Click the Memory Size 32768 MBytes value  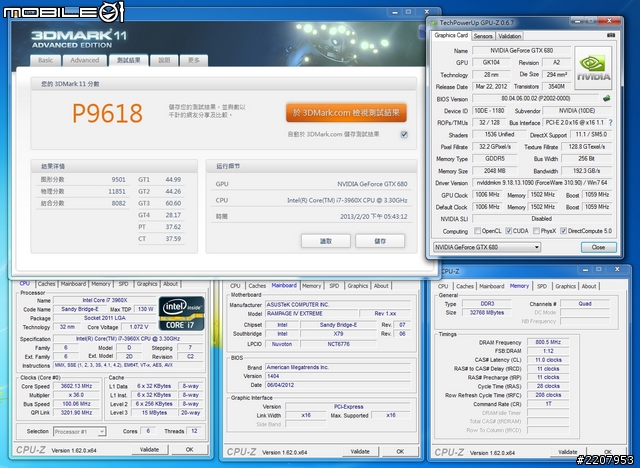[x=487, y=313]
